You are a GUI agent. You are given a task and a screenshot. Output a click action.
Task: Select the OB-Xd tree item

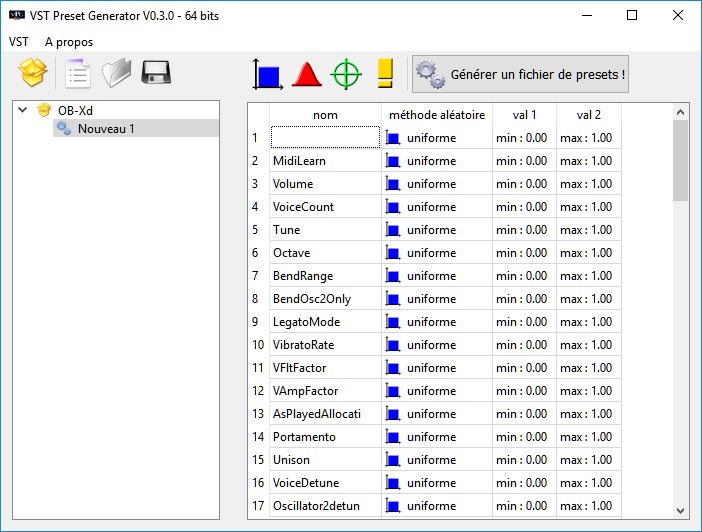[x=75, y=110]
